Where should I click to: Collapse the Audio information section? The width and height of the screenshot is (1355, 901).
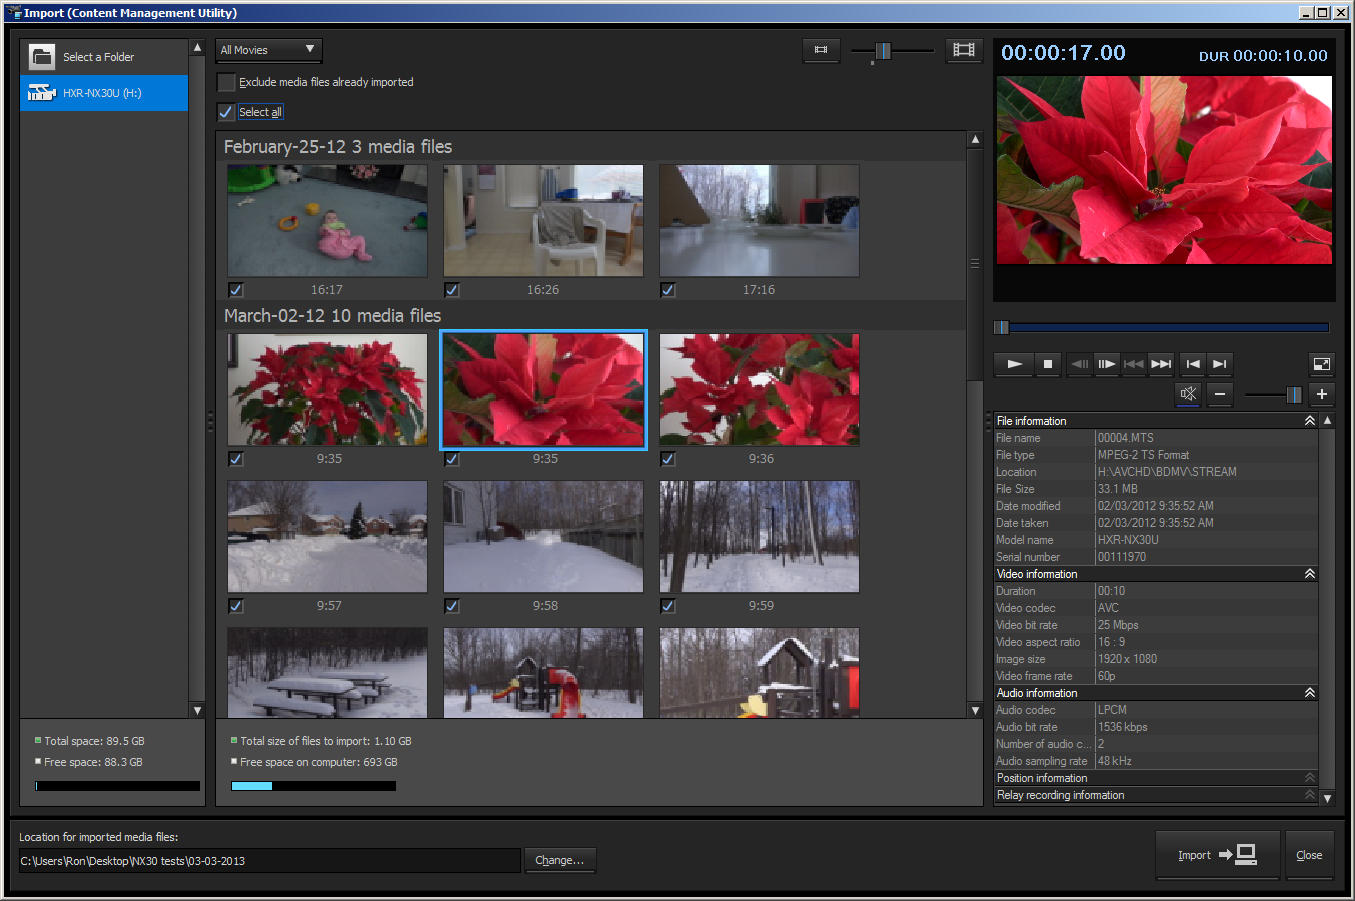(1309, 693)
